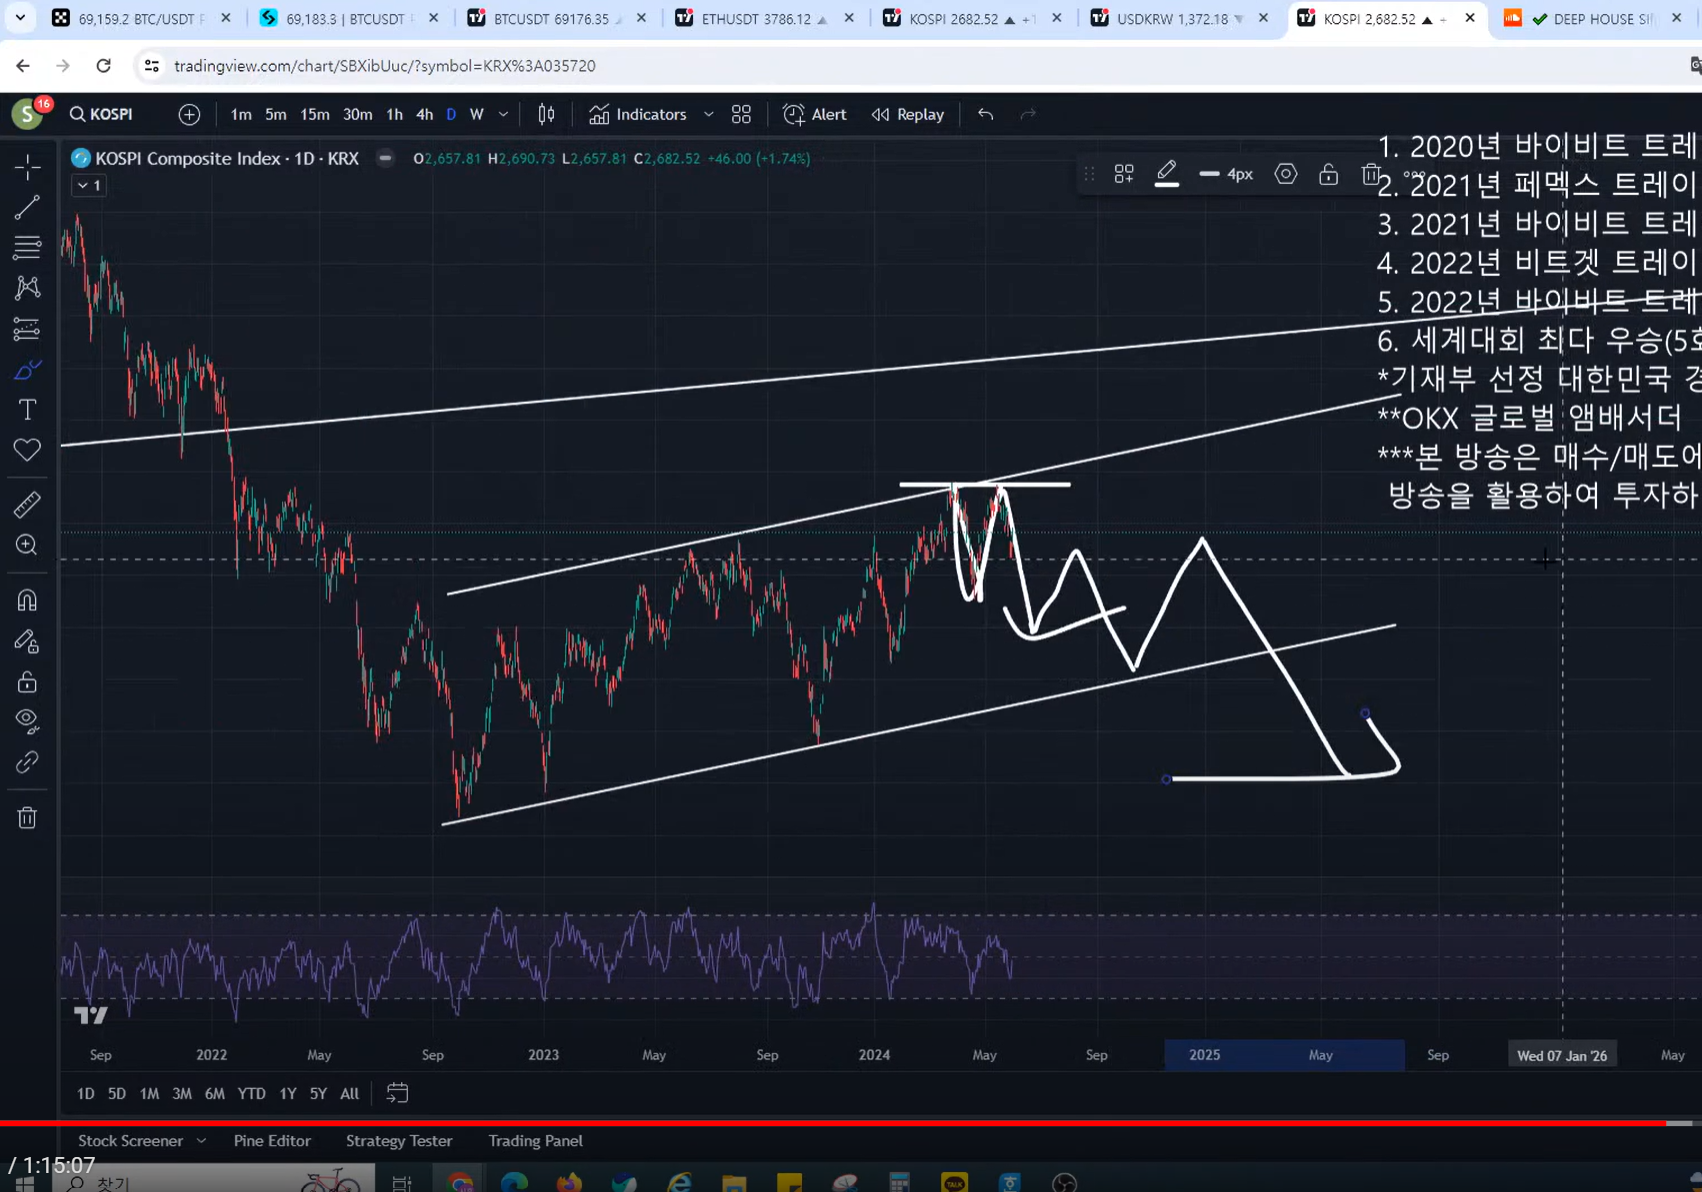Open indicator templates grid icon

(x=741, y=114)
